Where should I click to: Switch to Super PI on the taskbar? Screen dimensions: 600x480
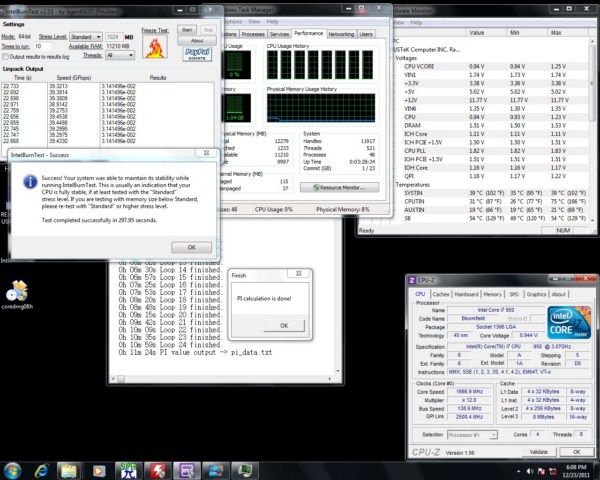point(129,471)
